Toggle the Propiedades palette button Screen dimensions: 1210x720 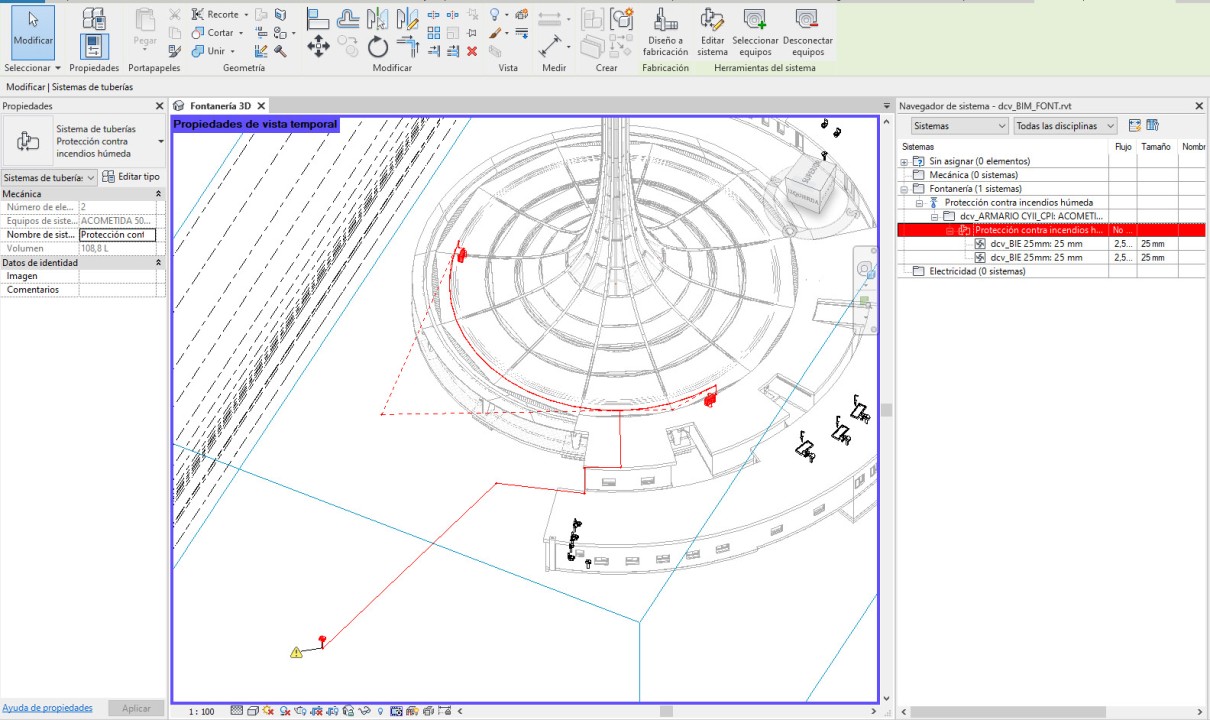point(94,46)
